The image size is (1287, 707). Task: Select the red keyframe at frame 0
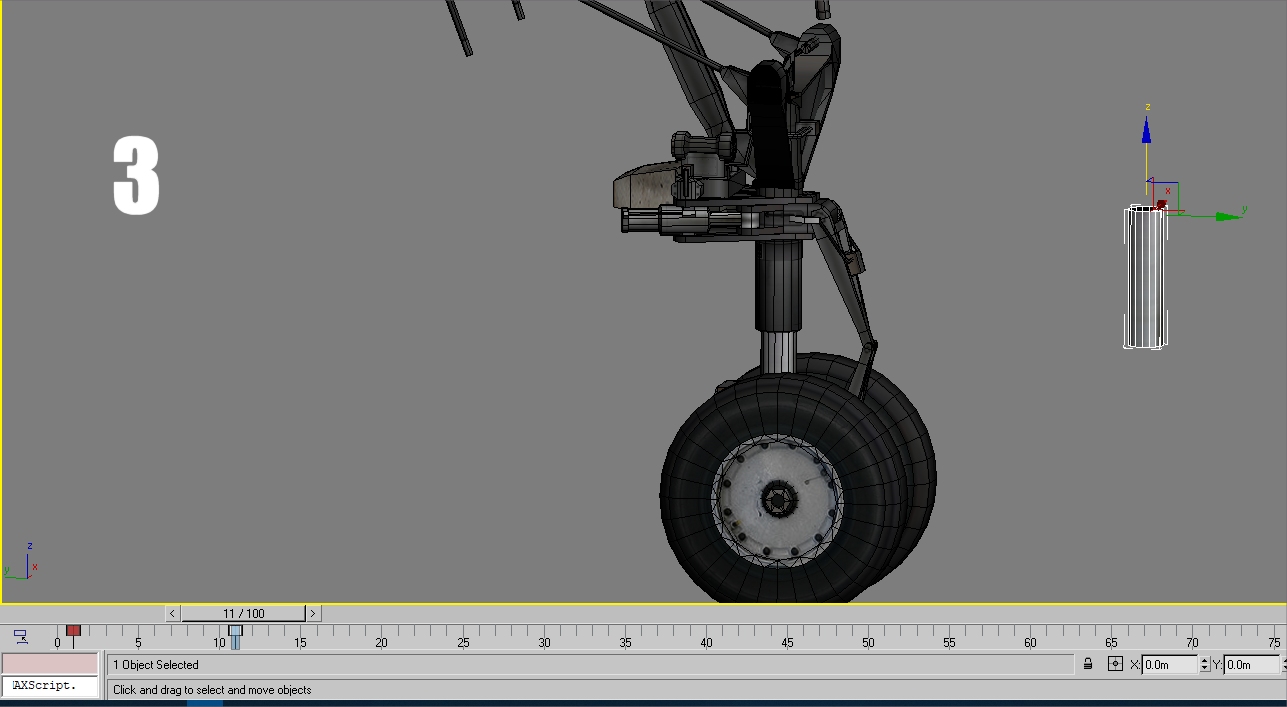click(73, 631)
